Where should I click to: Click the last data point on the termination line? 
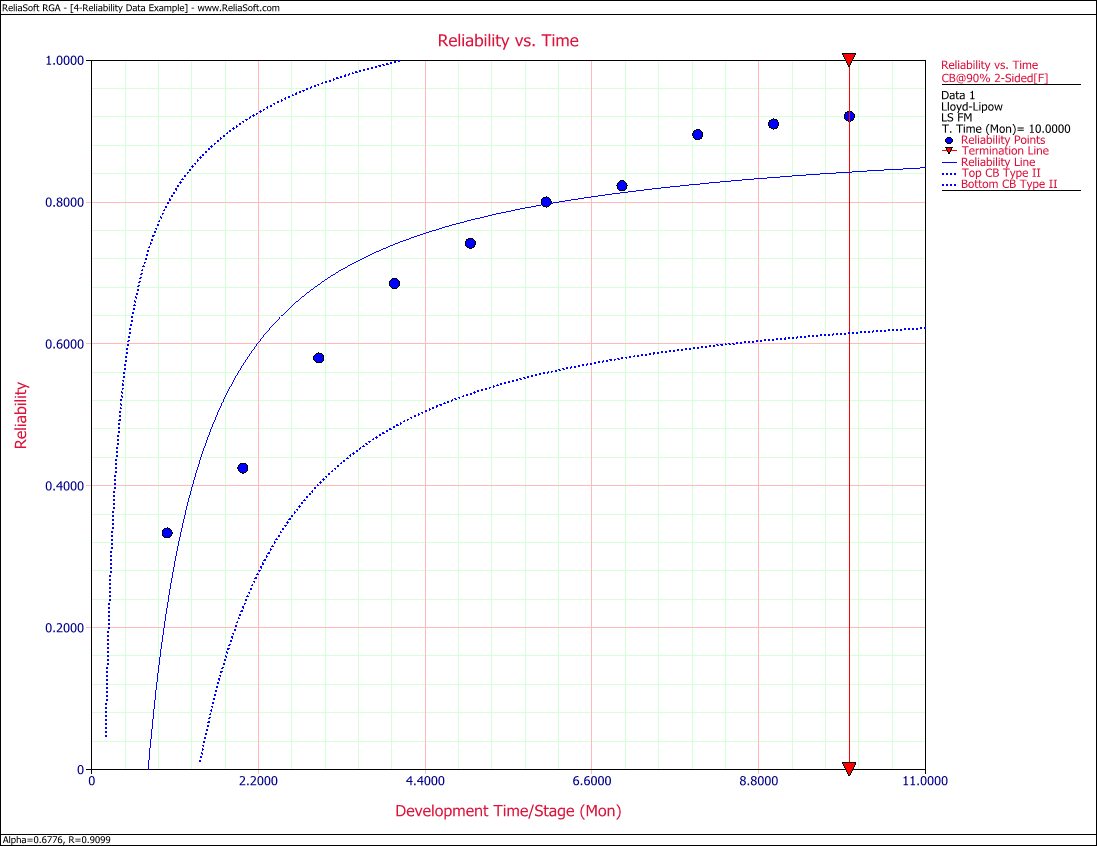pyautogui.click(x=849, y=116)
